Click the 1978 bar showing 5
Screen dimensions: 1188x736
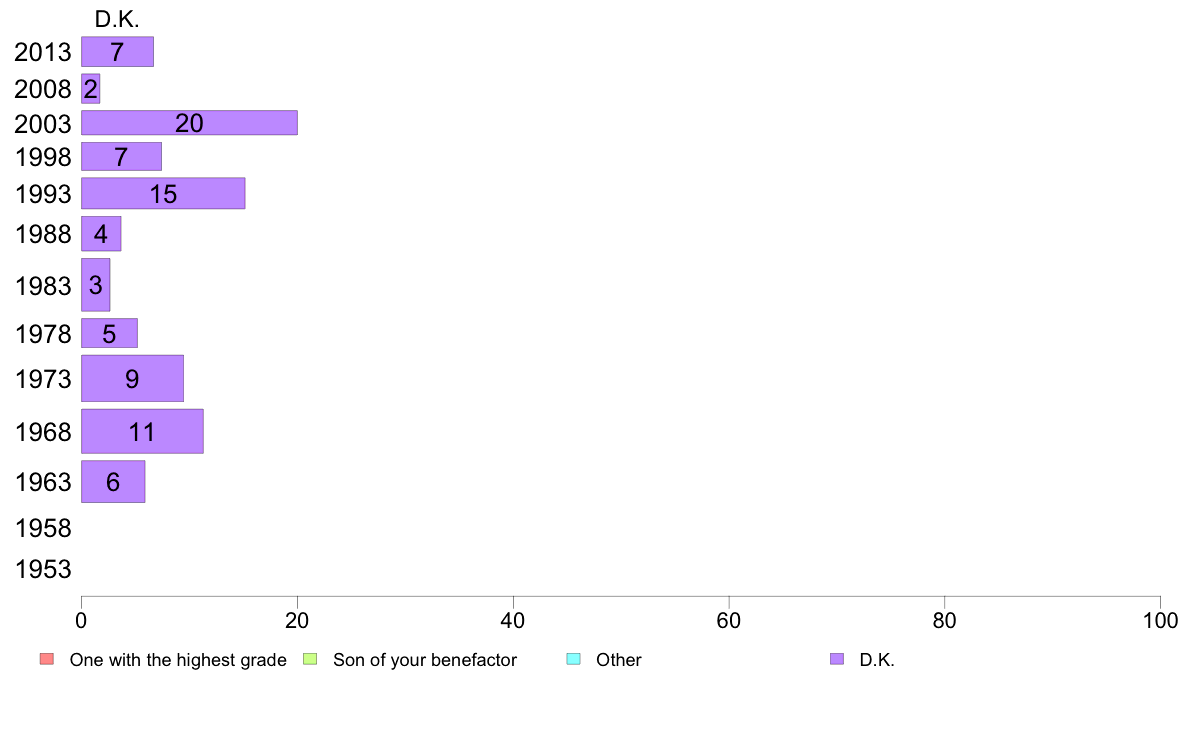[x=109, y=333]
